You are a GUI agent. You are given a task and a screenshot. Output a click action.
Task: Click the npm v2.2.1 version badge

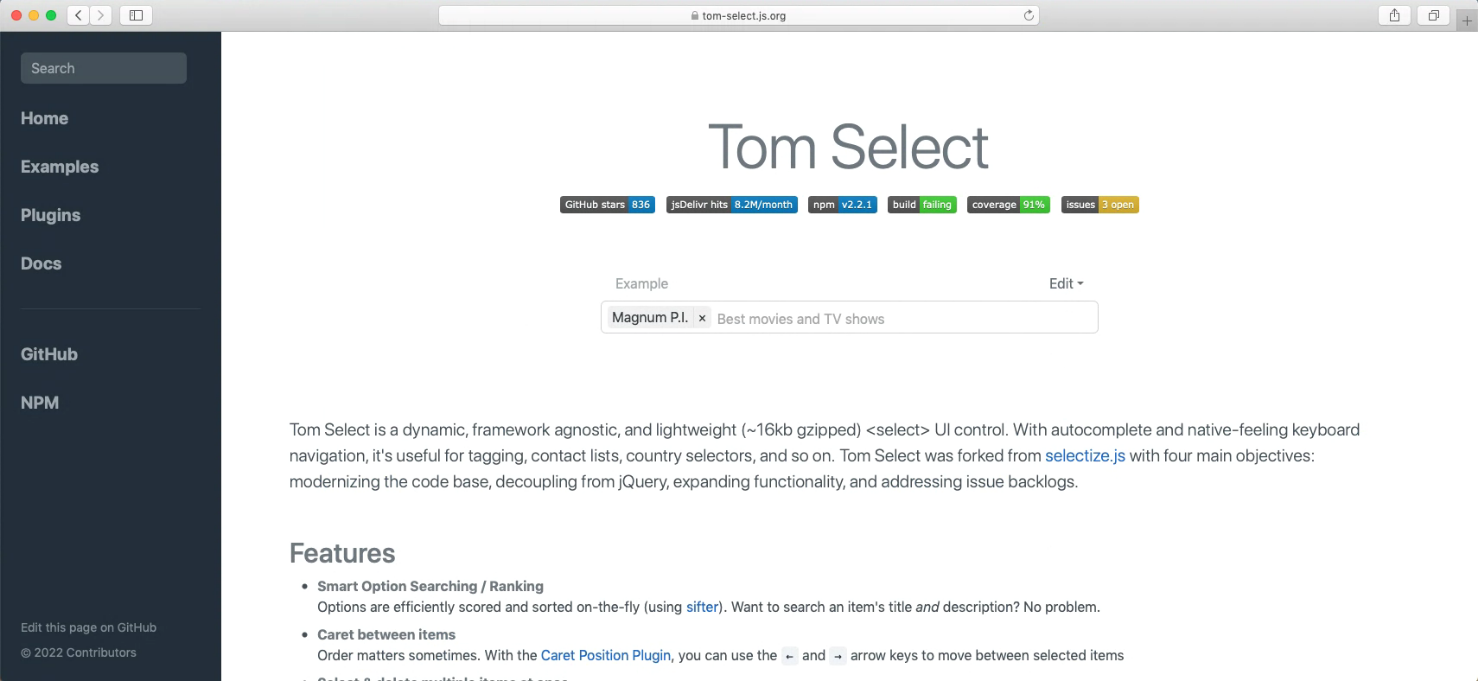842,204
